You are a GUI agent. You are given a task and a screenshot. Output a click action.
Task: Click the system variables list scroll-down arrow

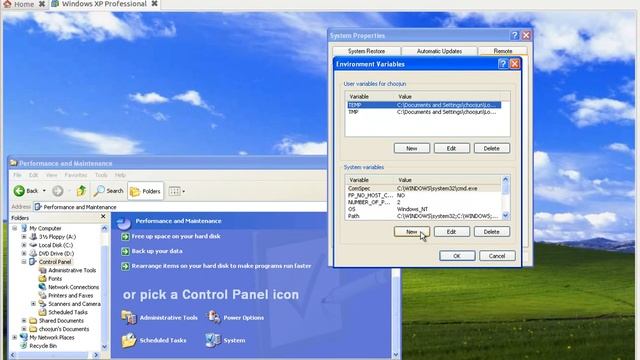point(506,216)
